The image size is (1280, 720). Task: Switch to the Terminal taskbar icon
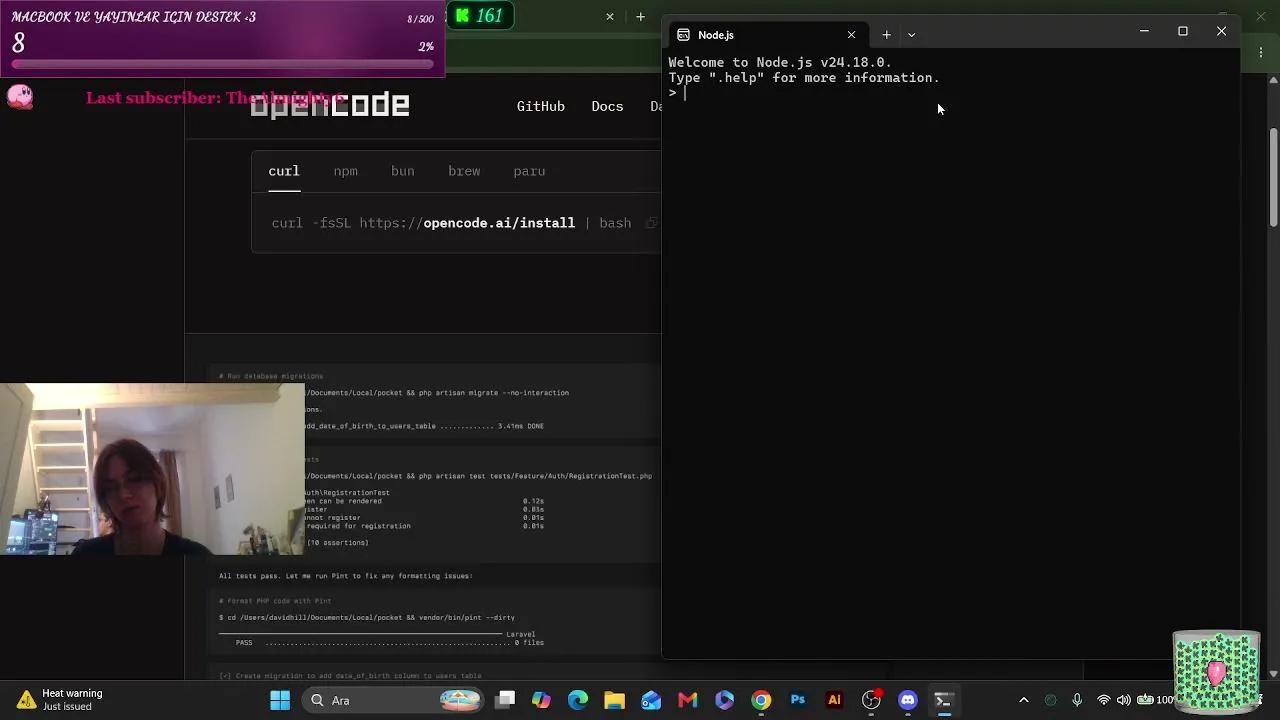943,700
